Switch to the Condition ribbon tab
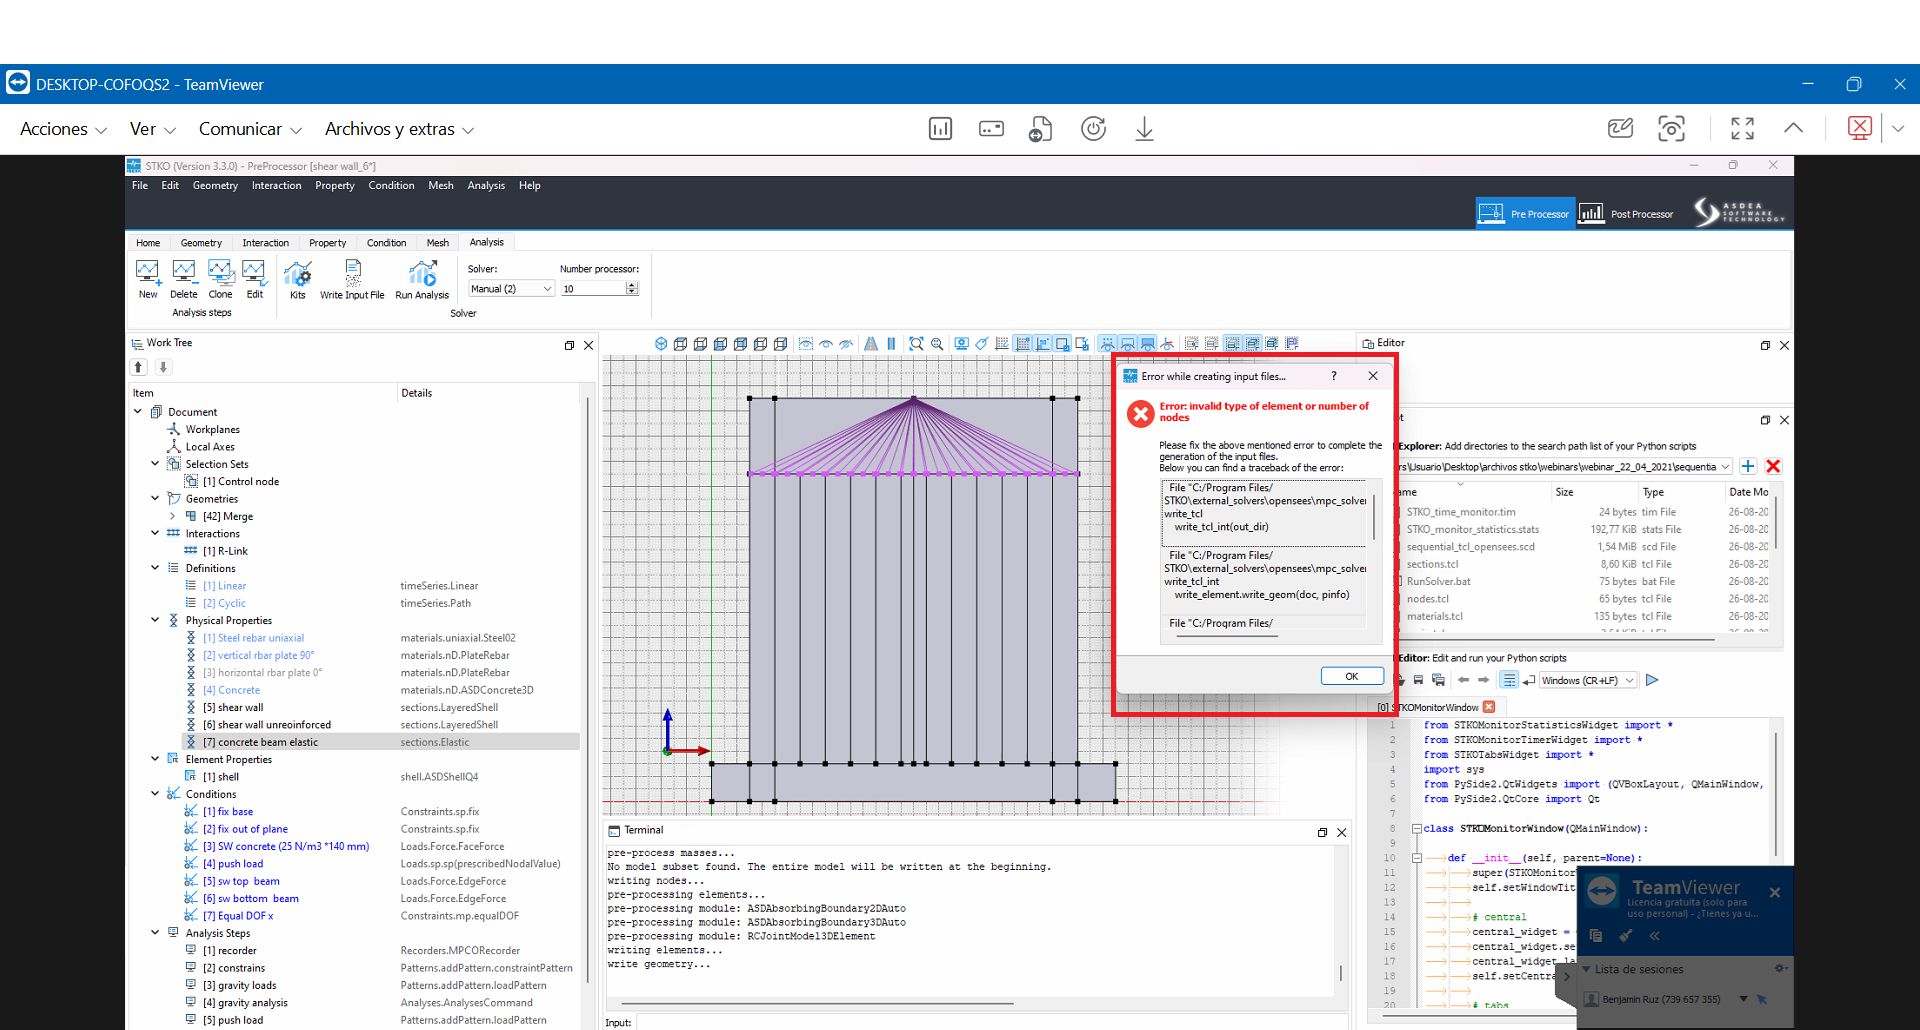Image resolution: width=1920 pixels, height=1030 pixels. [x=386, y=243]
